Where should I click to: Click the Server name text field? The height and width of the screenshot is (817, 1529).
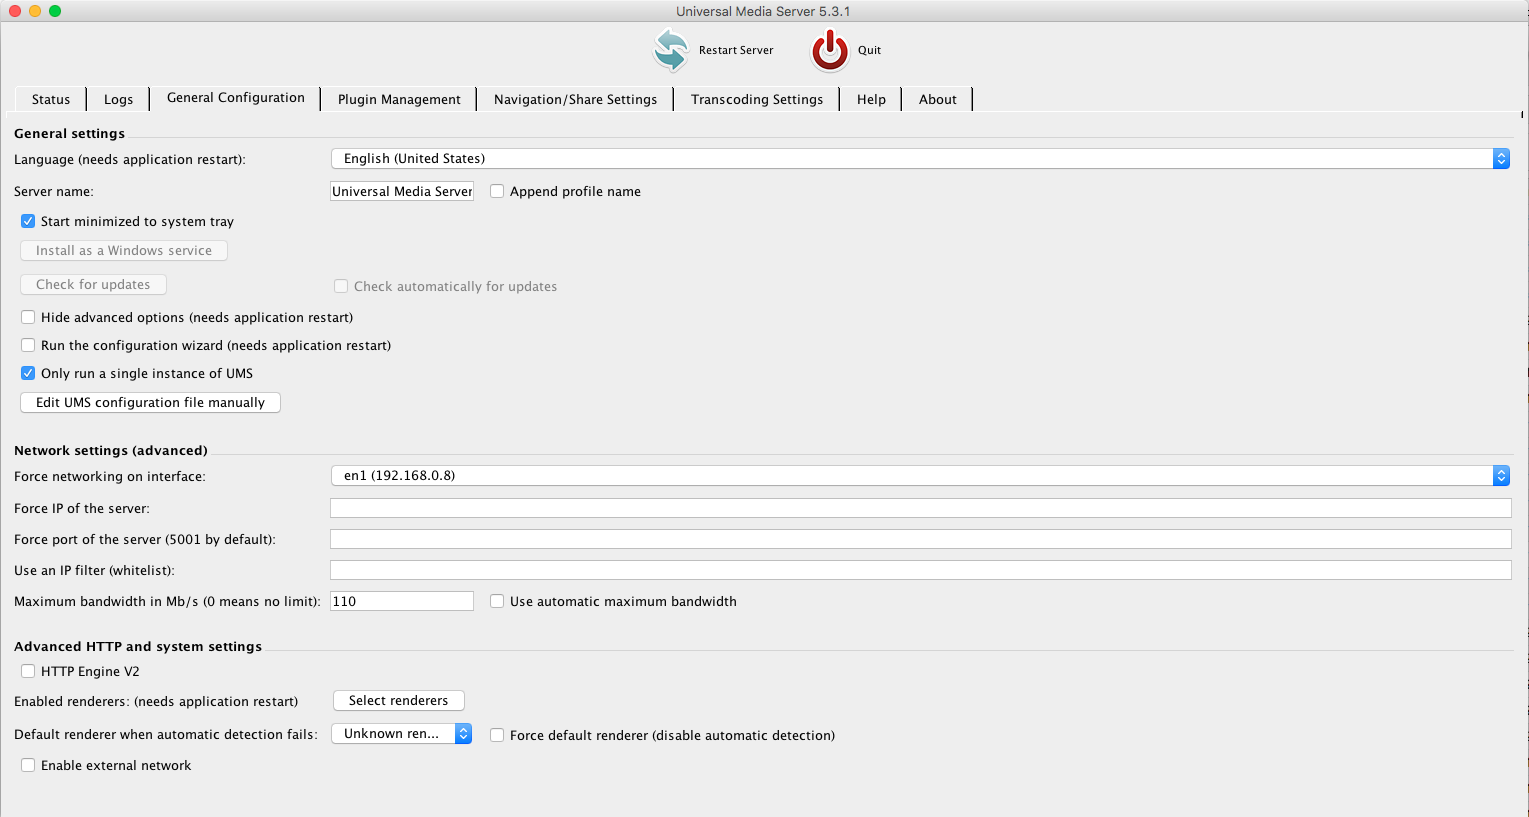(x=402, y=191)
